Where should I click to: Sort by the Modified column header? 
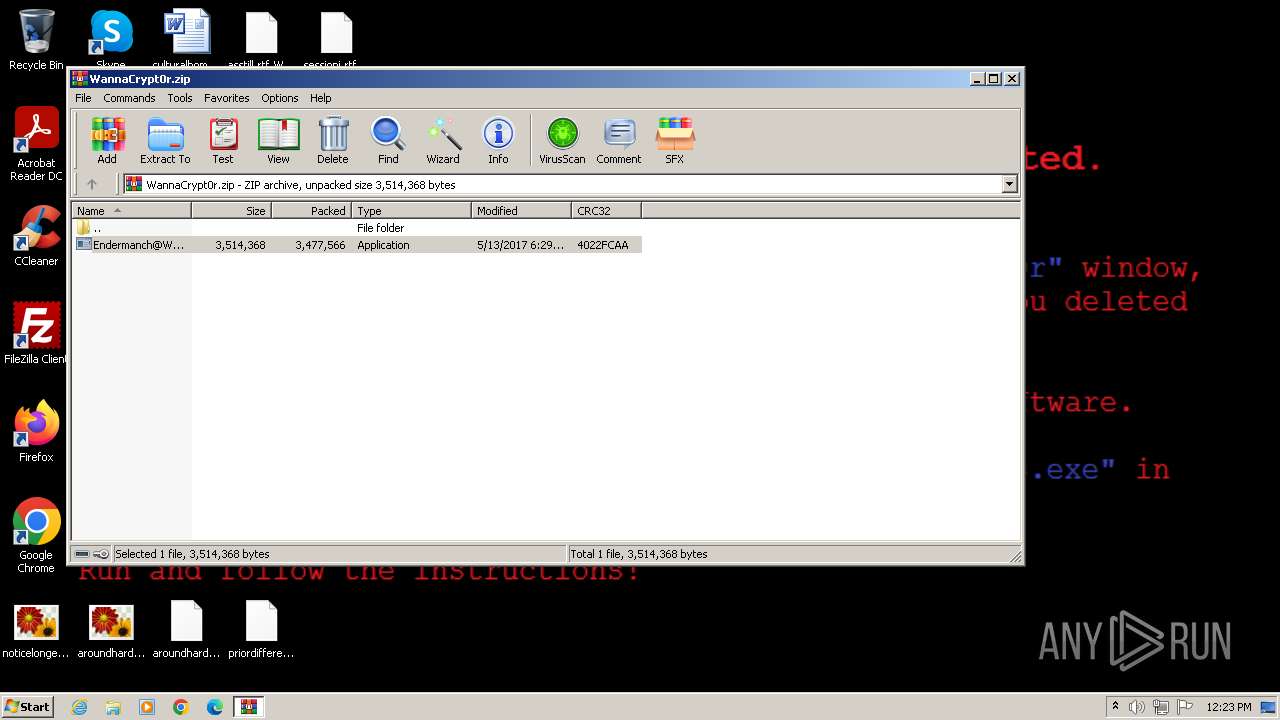click(x=521, y=211)
